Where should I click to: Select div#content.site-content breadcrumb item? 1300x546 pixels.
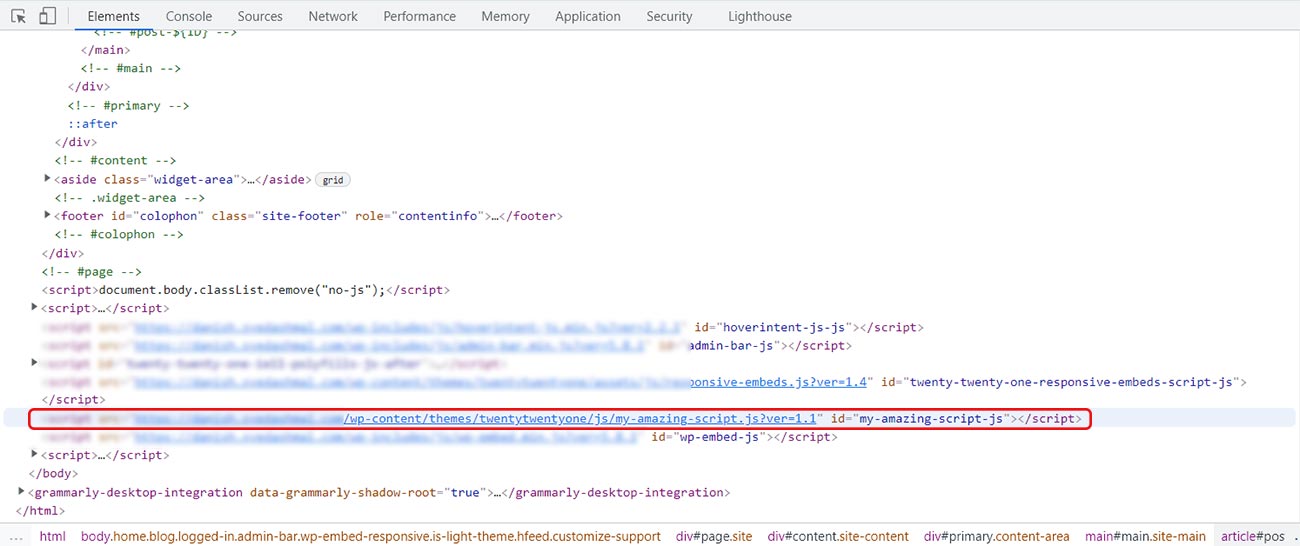pos(838,537)
